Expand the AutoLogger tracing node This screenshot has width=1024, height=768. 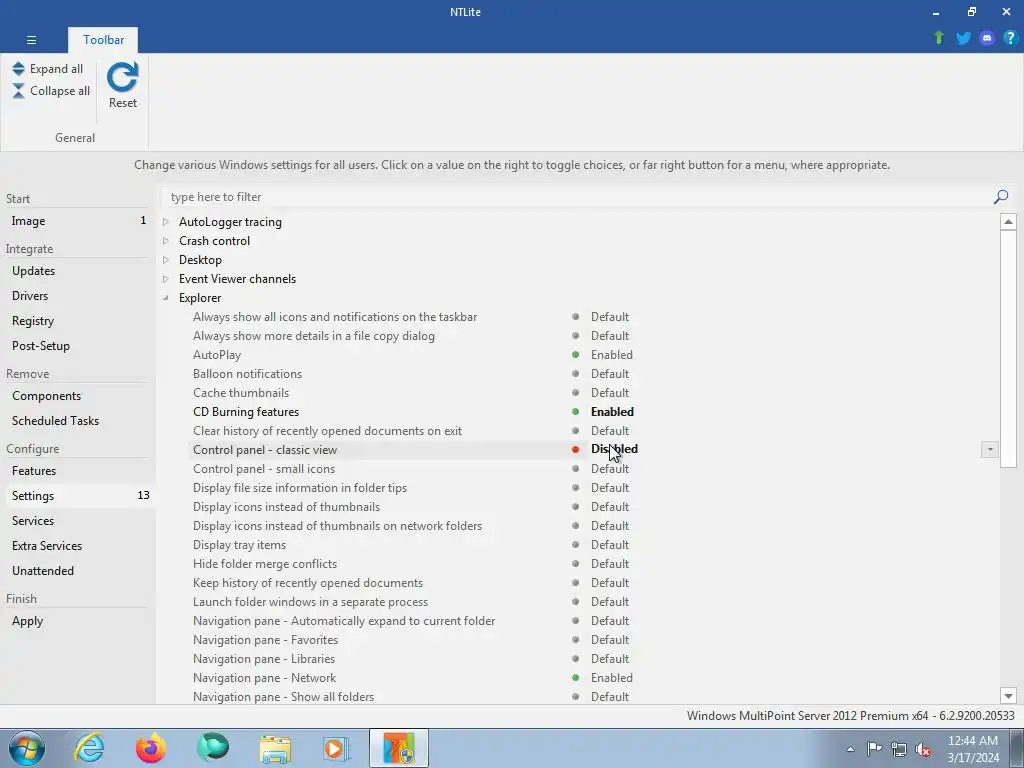pyautogui.click(x=166, y=222)
